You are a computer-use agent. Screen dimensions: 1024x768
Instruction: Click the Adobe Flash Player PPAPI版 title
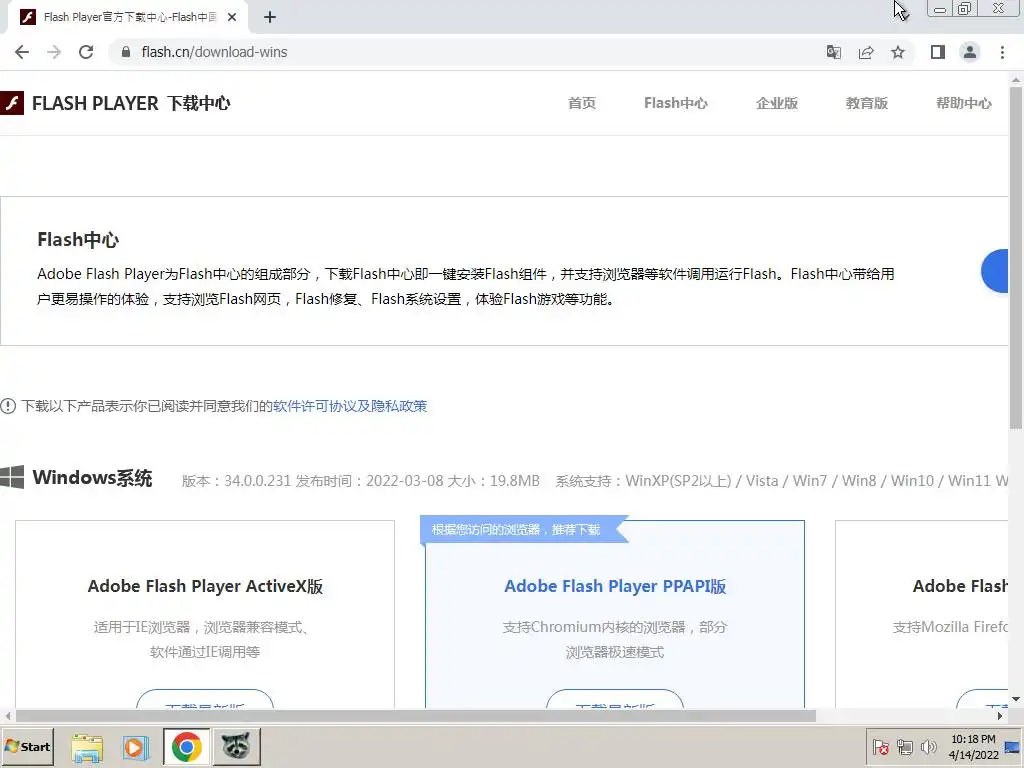(615, 586)
